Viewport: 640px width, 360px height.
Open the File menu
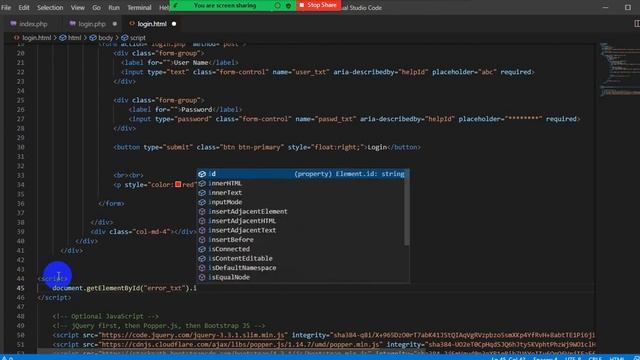pos(6,8)
